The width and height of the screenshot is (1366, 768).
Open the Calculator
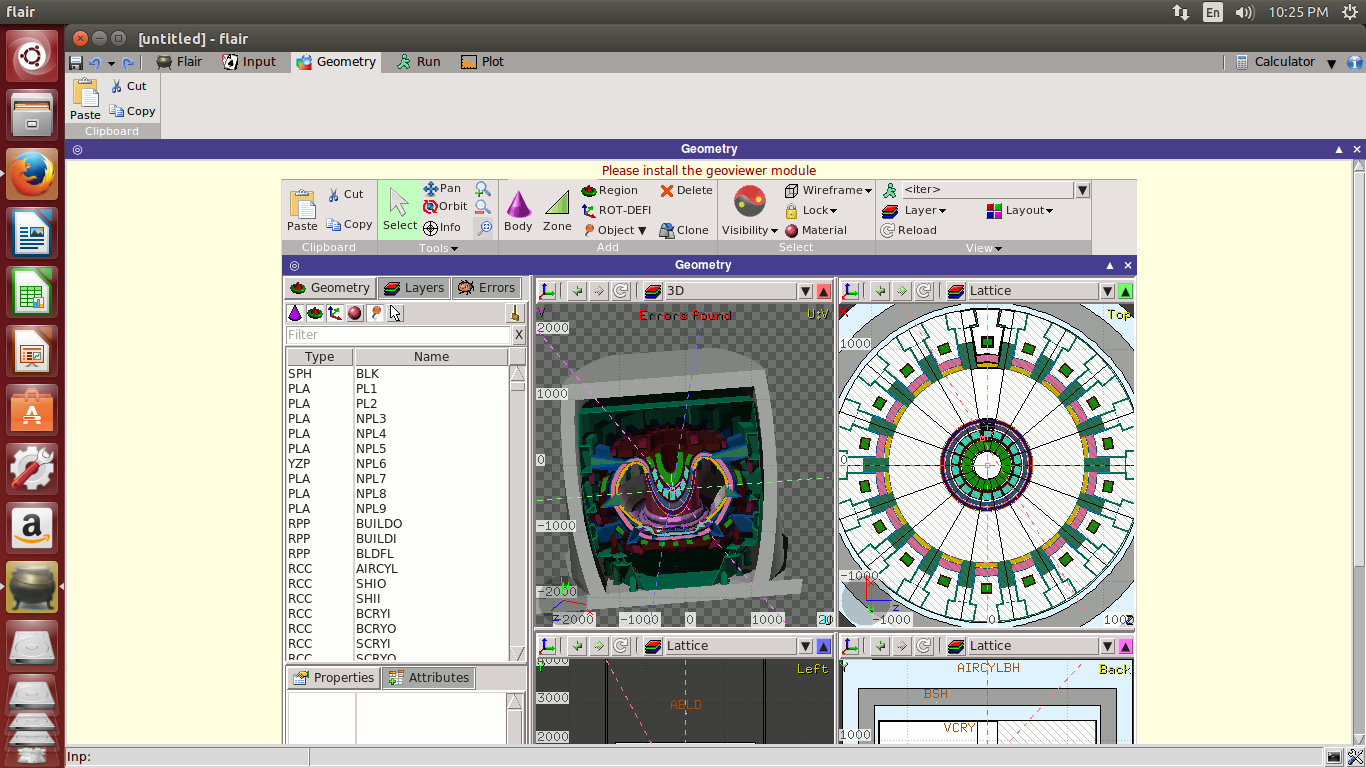[1275, 62]
